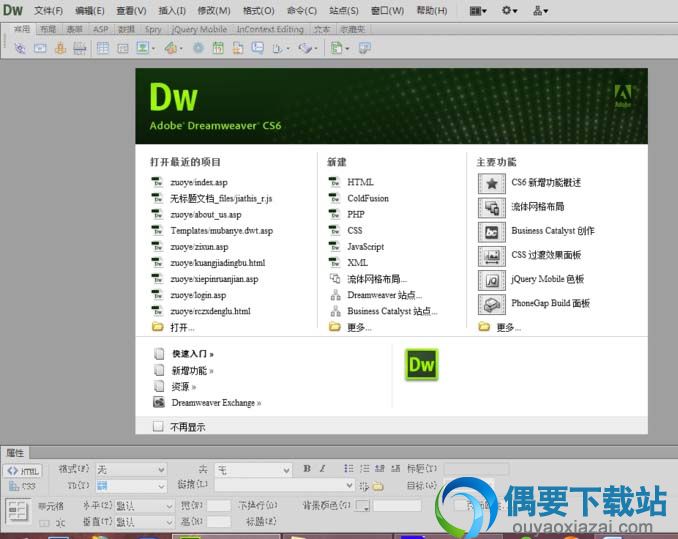This screenshot has width=678, height=539.
Task: Open the 格式 format dropdown
Action: click(x=131, y=469)
